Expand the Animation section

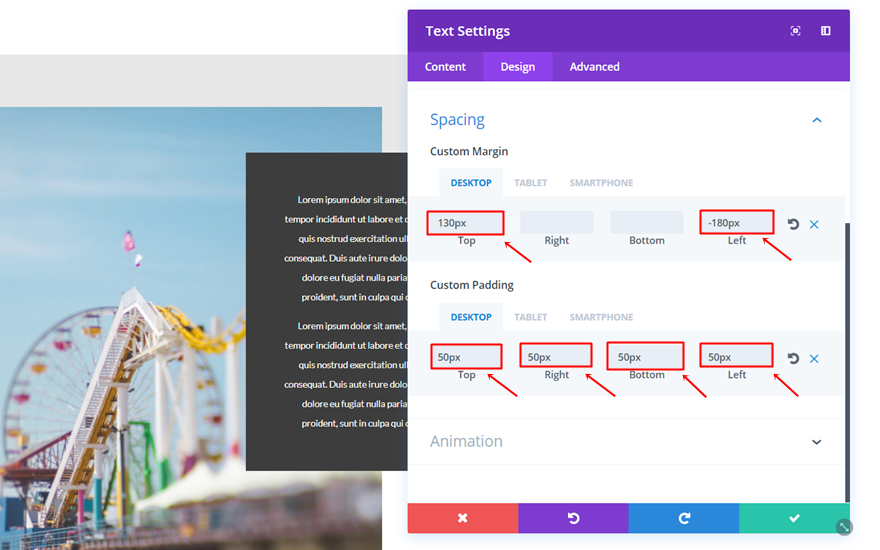(x=817, y=442)
